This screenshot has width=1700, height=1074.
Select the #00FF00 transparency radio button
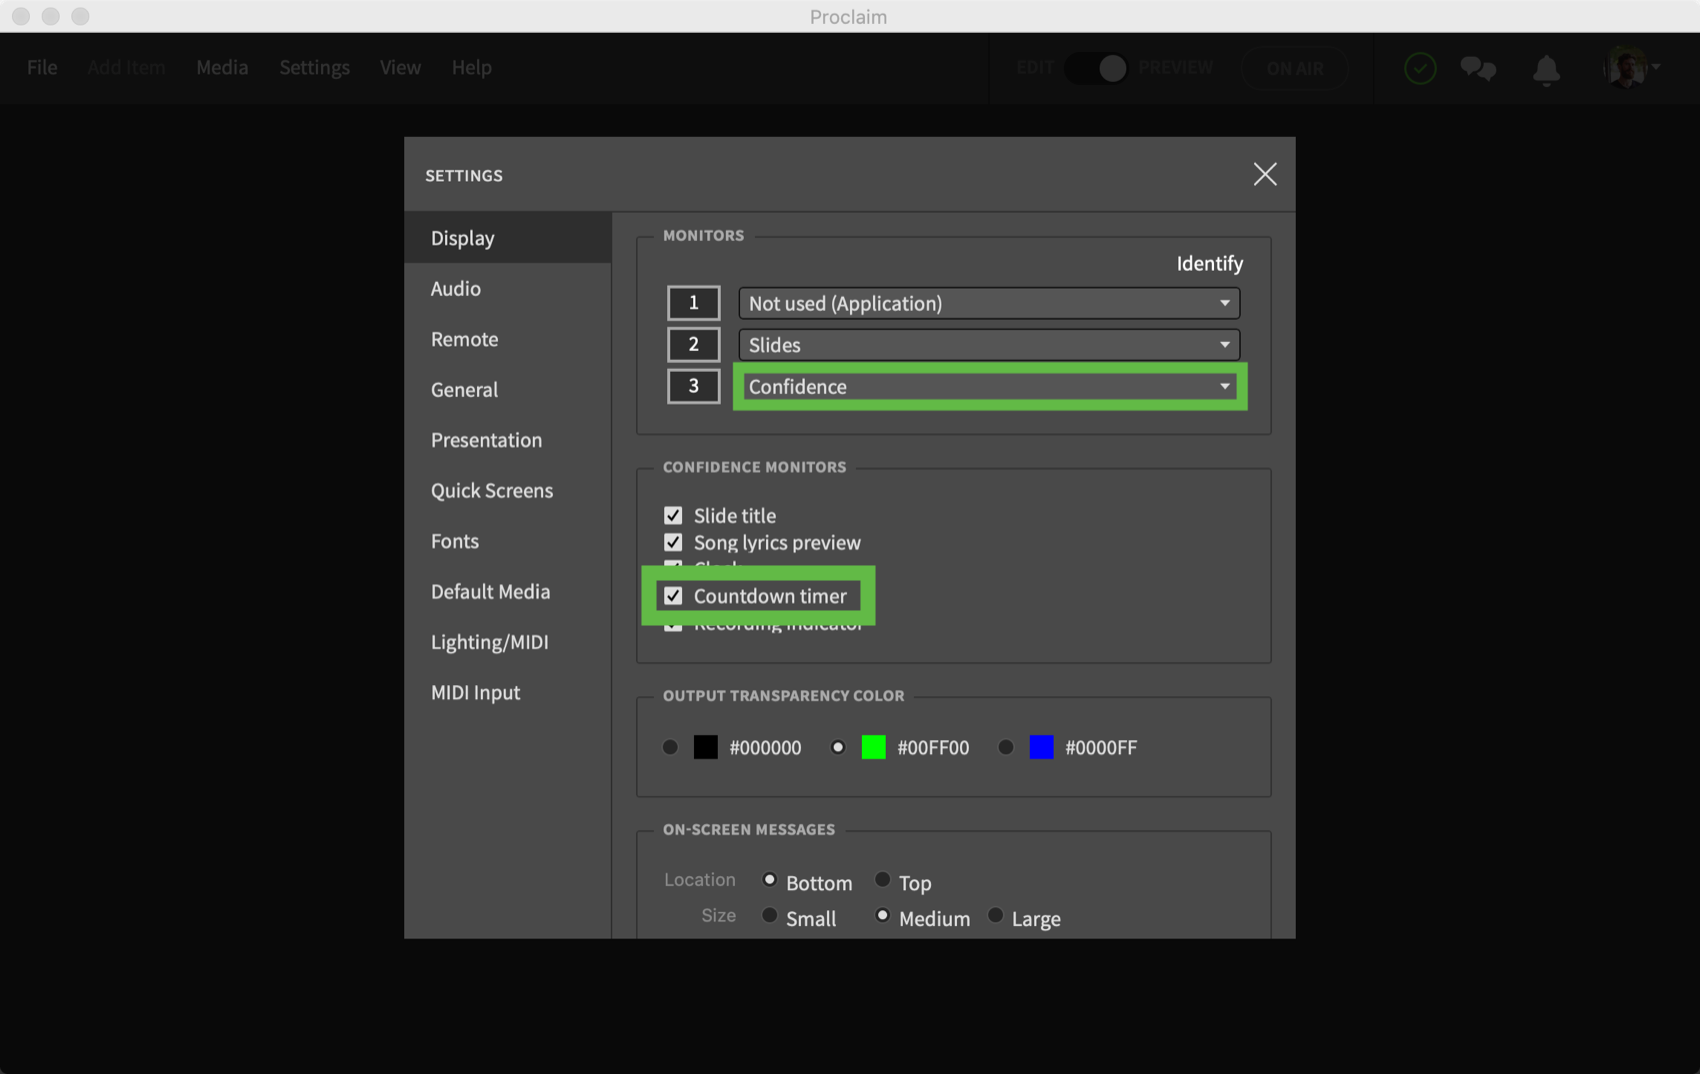(x=838, y=747)
